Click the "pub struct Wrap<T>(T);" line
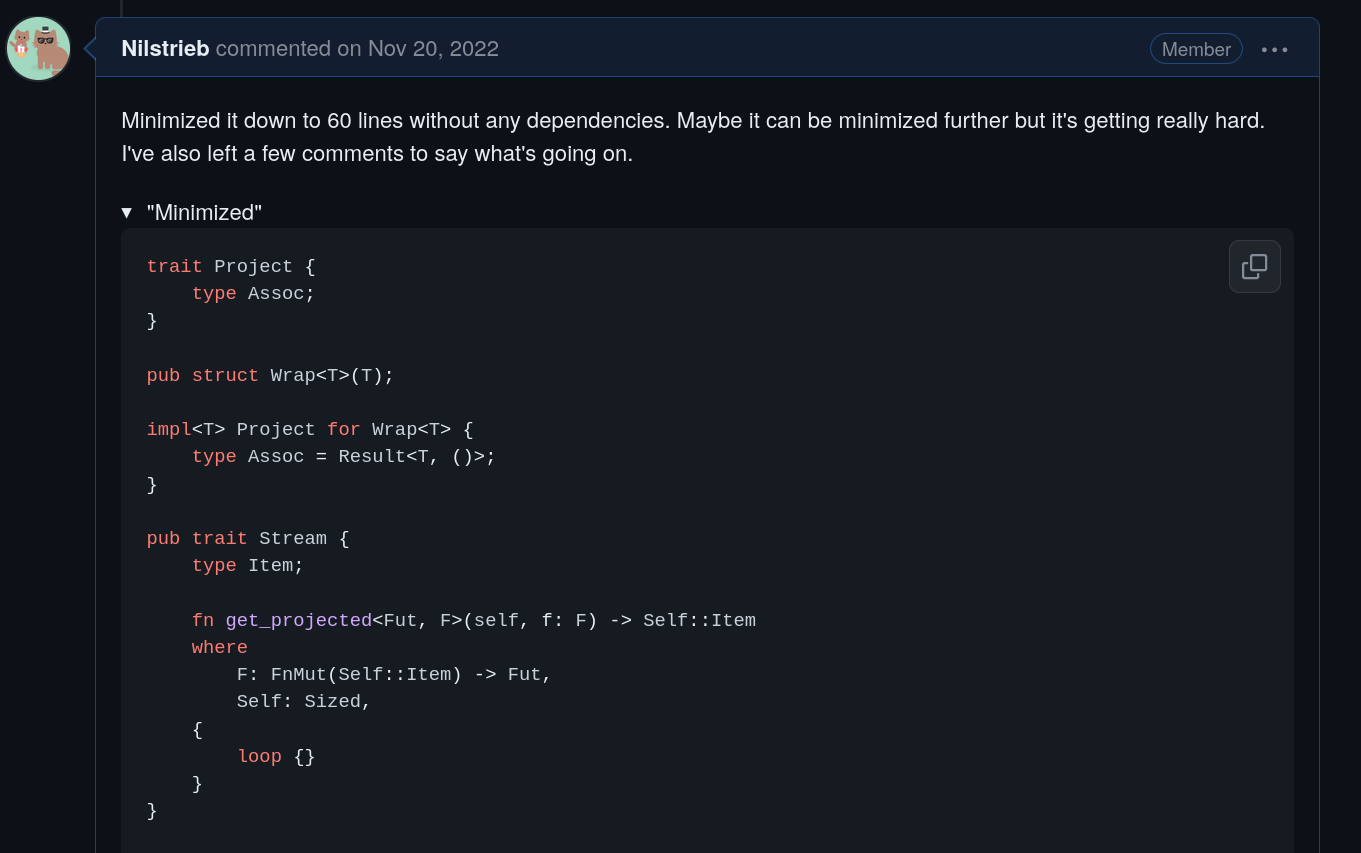Image resolution: width=1361 pixels, height=853 pixels. [270, 376]
